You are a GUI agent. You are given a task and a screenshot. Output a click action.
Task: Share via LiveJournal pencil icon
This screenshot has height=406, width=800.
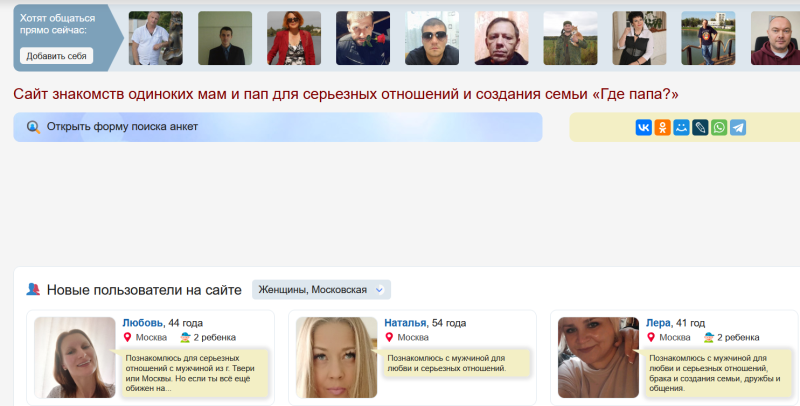(x=700, y=128)
